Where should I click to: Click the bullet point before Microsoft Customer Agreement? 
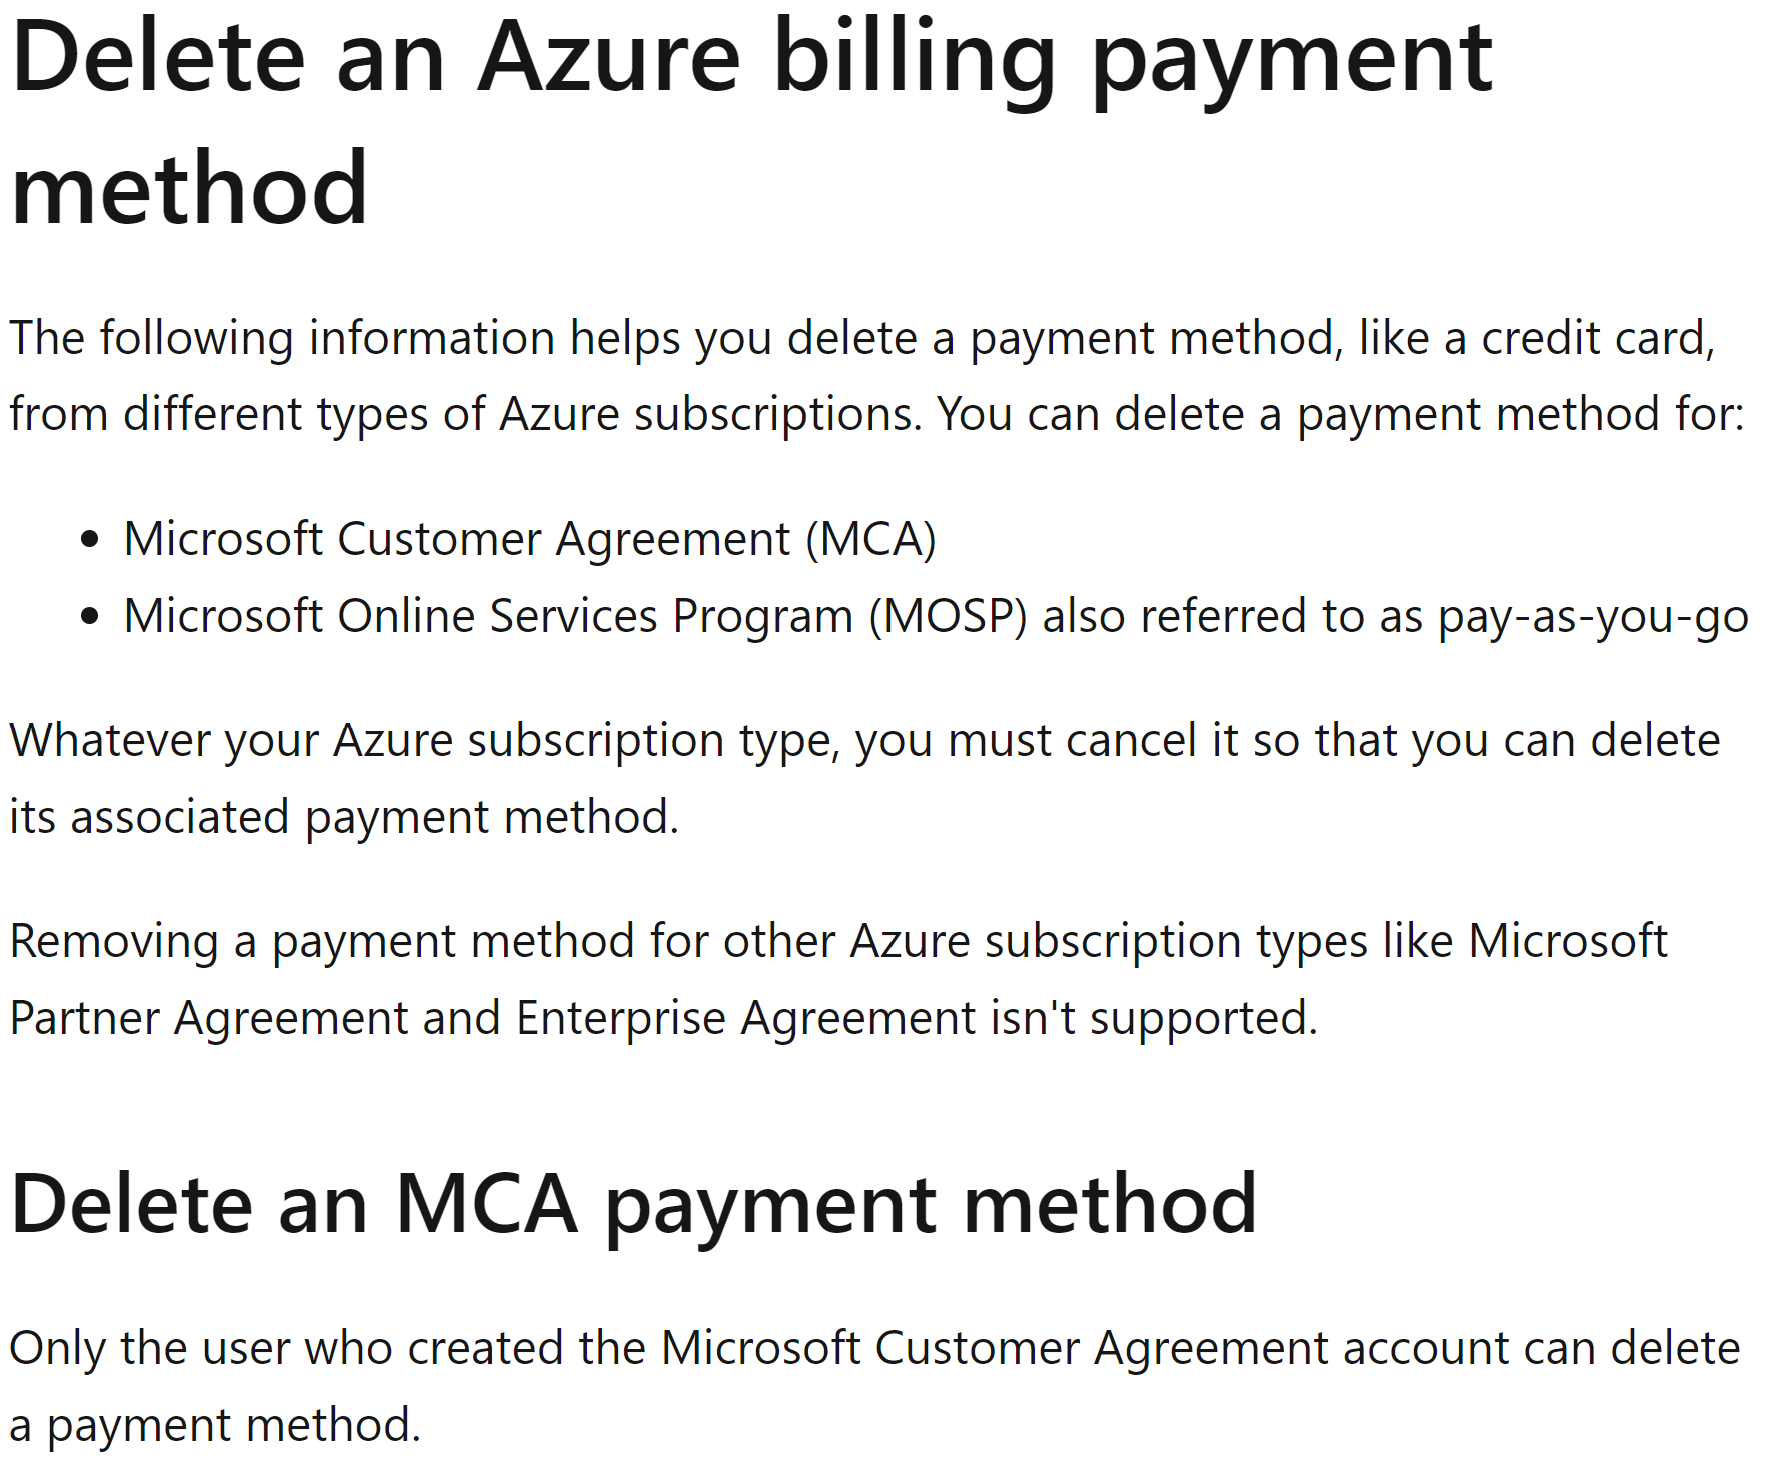90,540
